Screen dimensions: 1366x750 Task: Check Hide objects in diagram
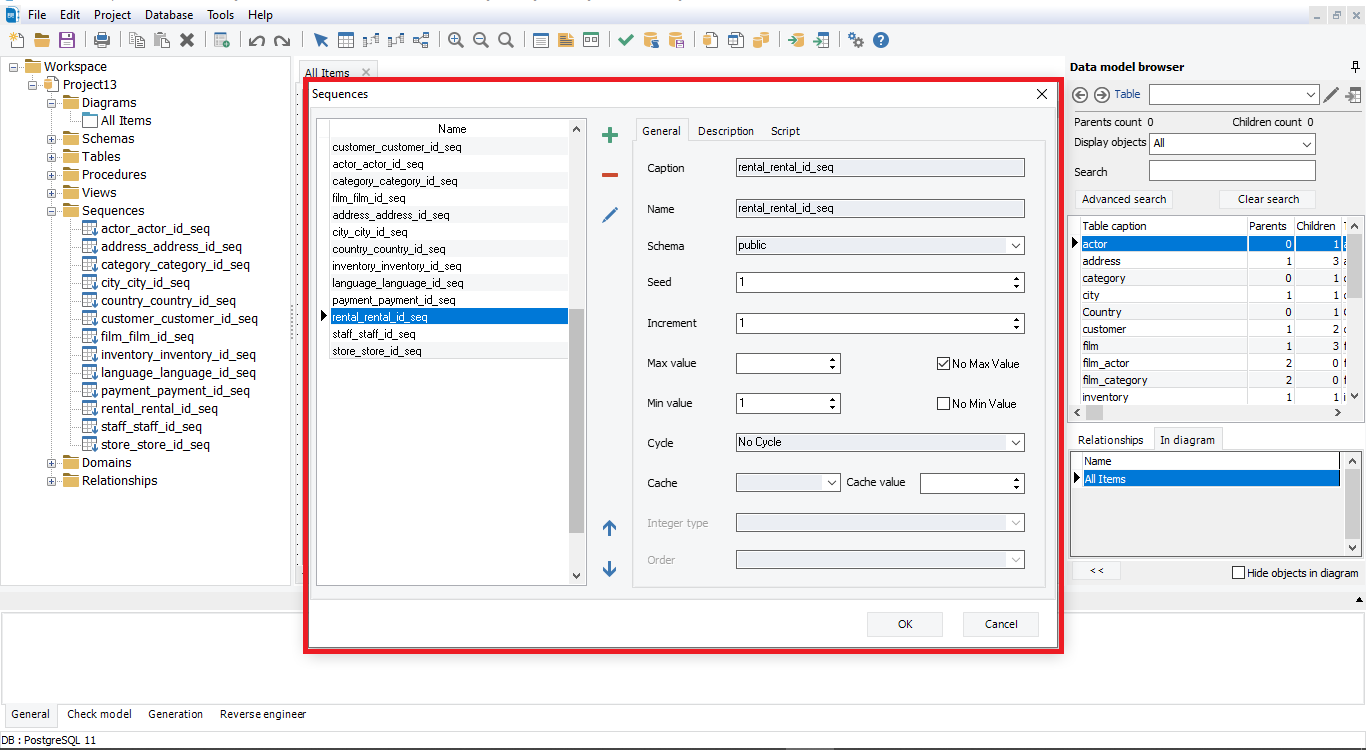pyautogui.click(x=1238, y=570)
